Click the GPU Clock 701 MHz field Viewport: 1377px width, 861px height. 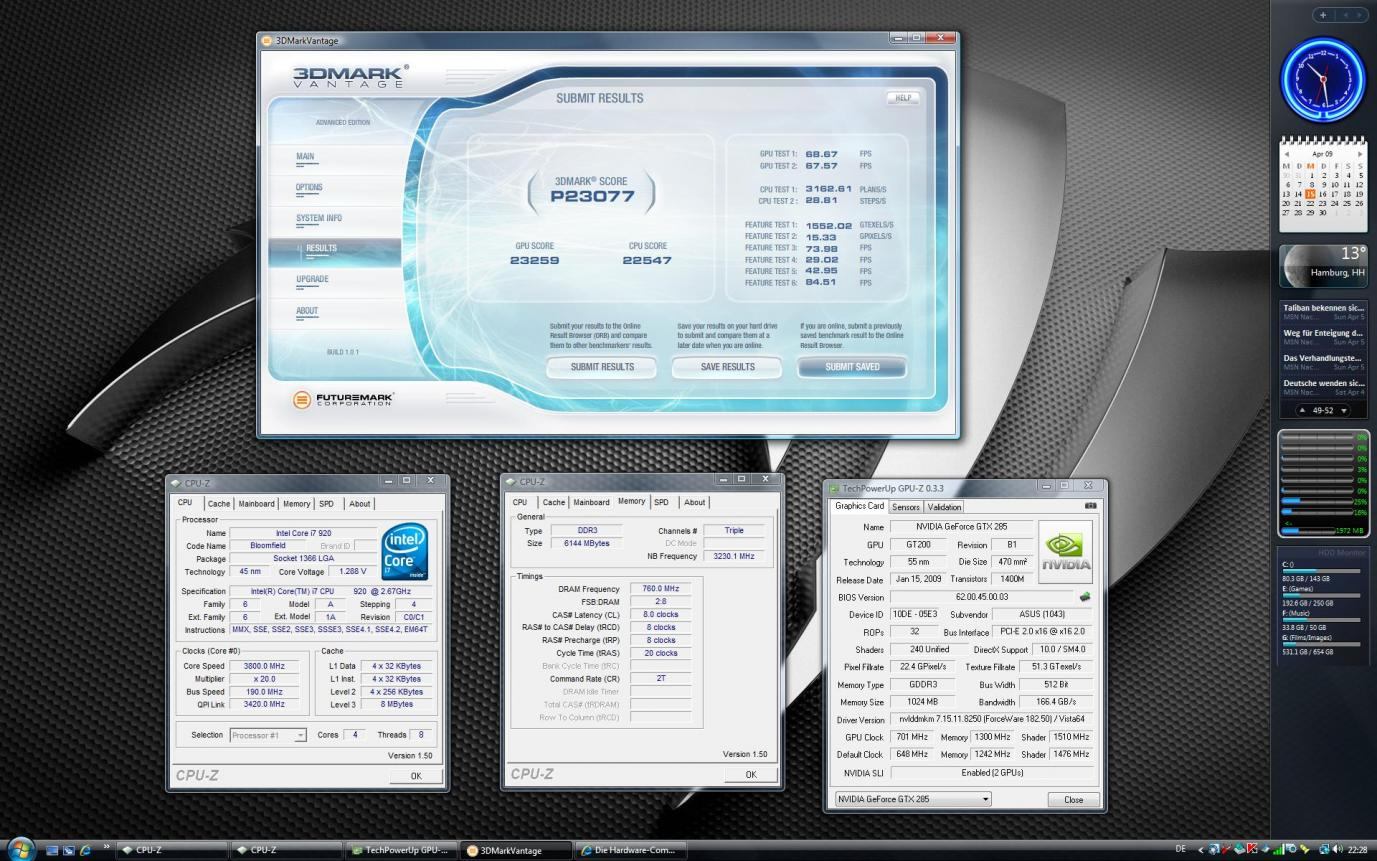(x=911, y=737)
